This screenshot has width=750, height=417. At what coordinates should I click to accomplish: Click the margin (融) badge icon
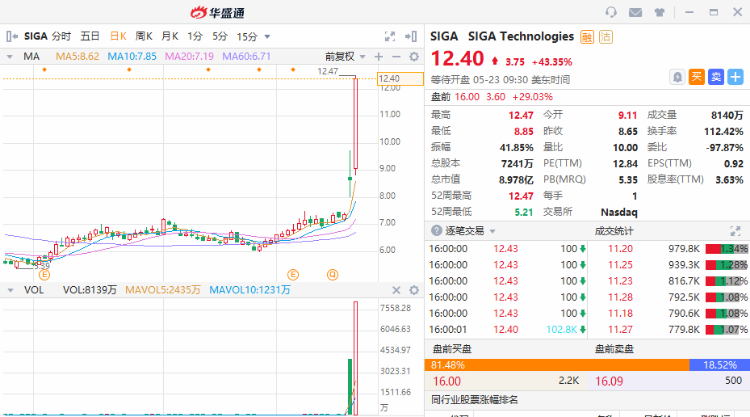[x=587, y=37]
